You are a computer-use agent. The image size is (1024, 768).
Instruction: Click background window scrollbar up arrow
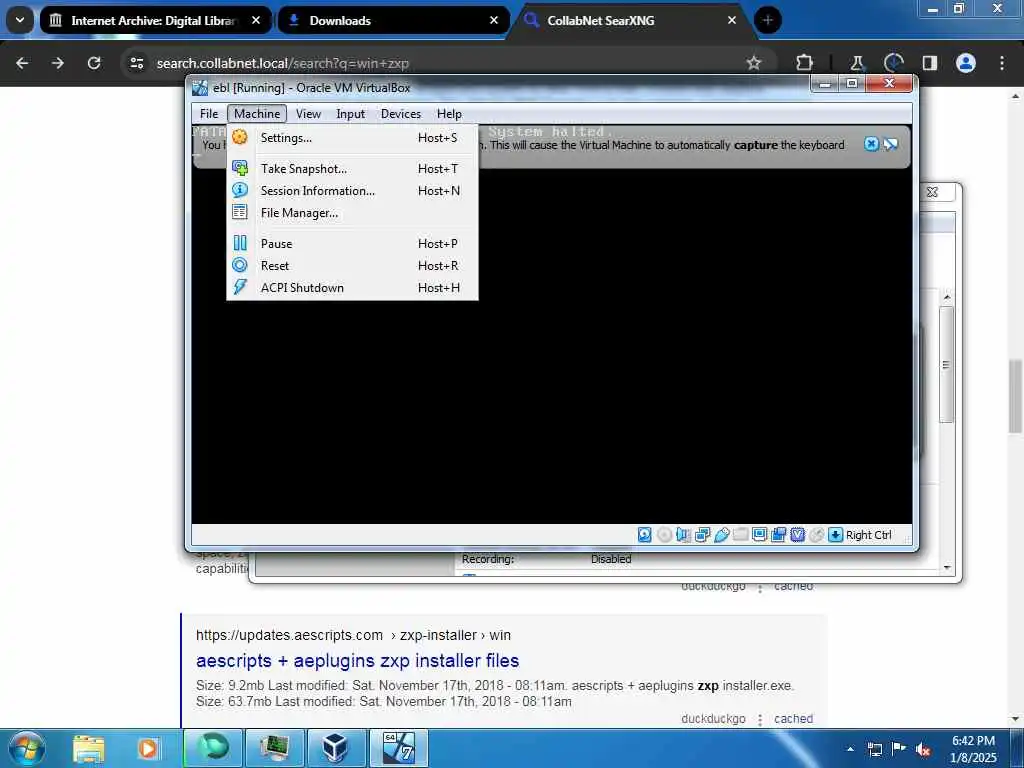pyautogui.click(x=947, y=297)
